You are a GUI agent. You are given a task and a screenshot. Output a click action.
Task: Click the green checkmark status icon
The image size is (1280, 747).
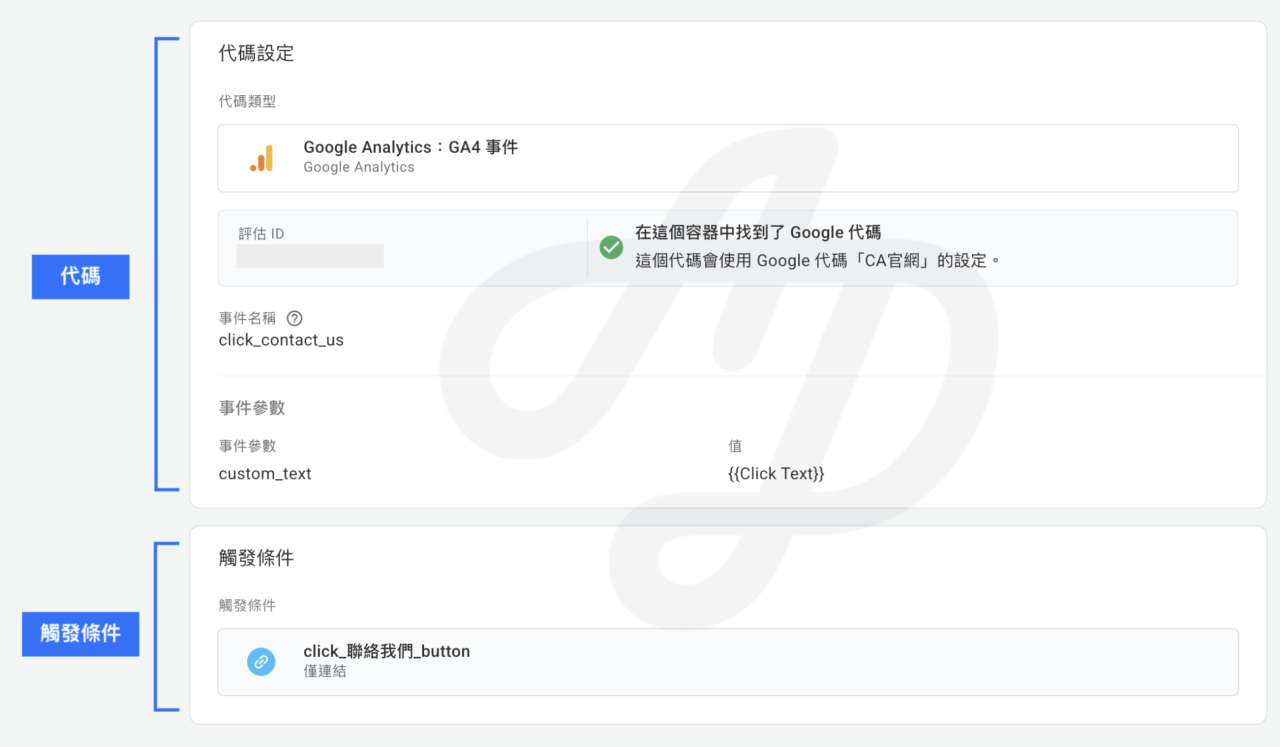click(611, 247)
